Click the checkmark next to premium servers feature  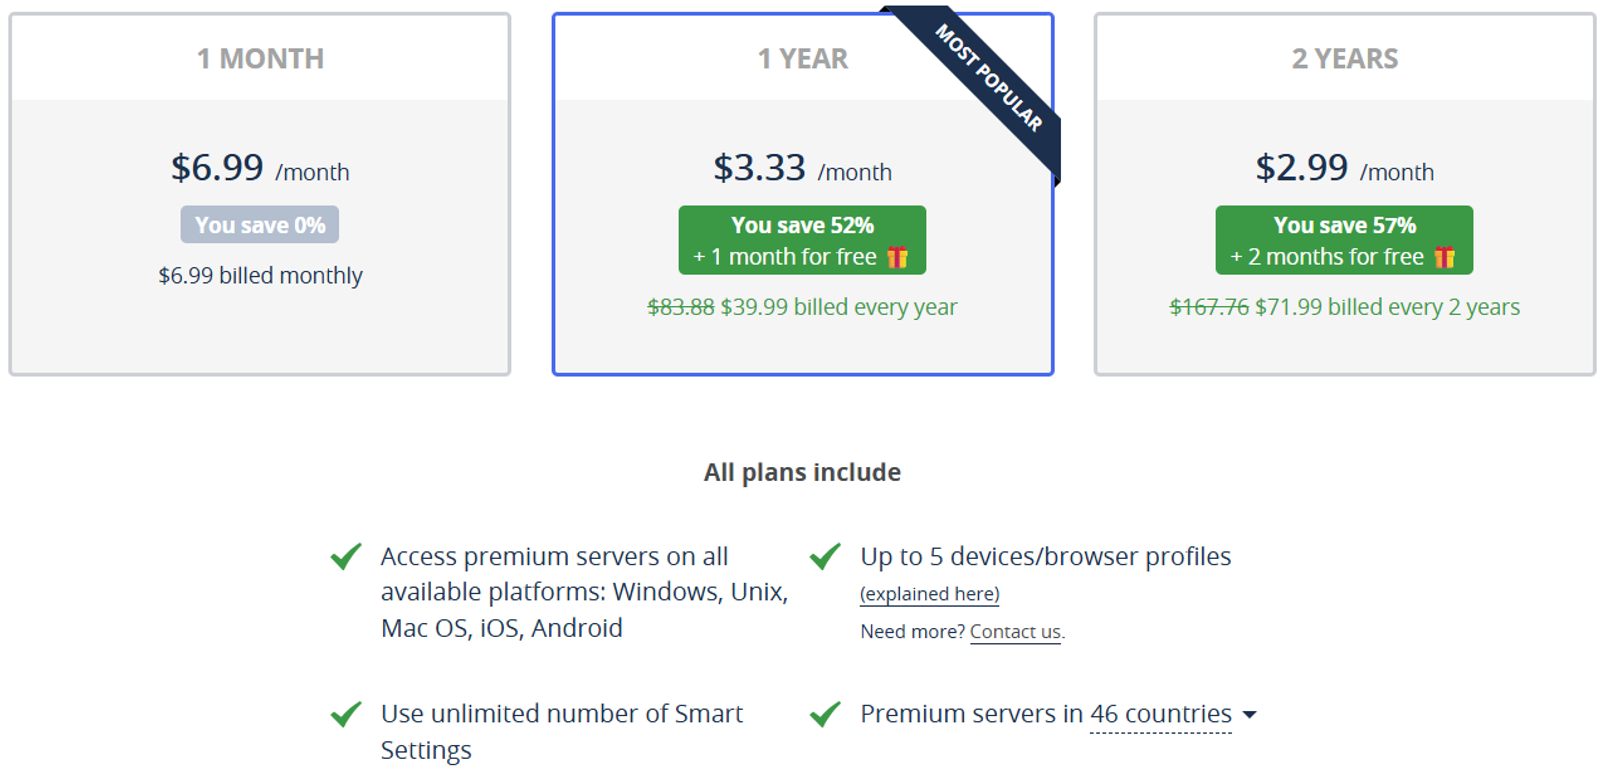pos(344,556)
